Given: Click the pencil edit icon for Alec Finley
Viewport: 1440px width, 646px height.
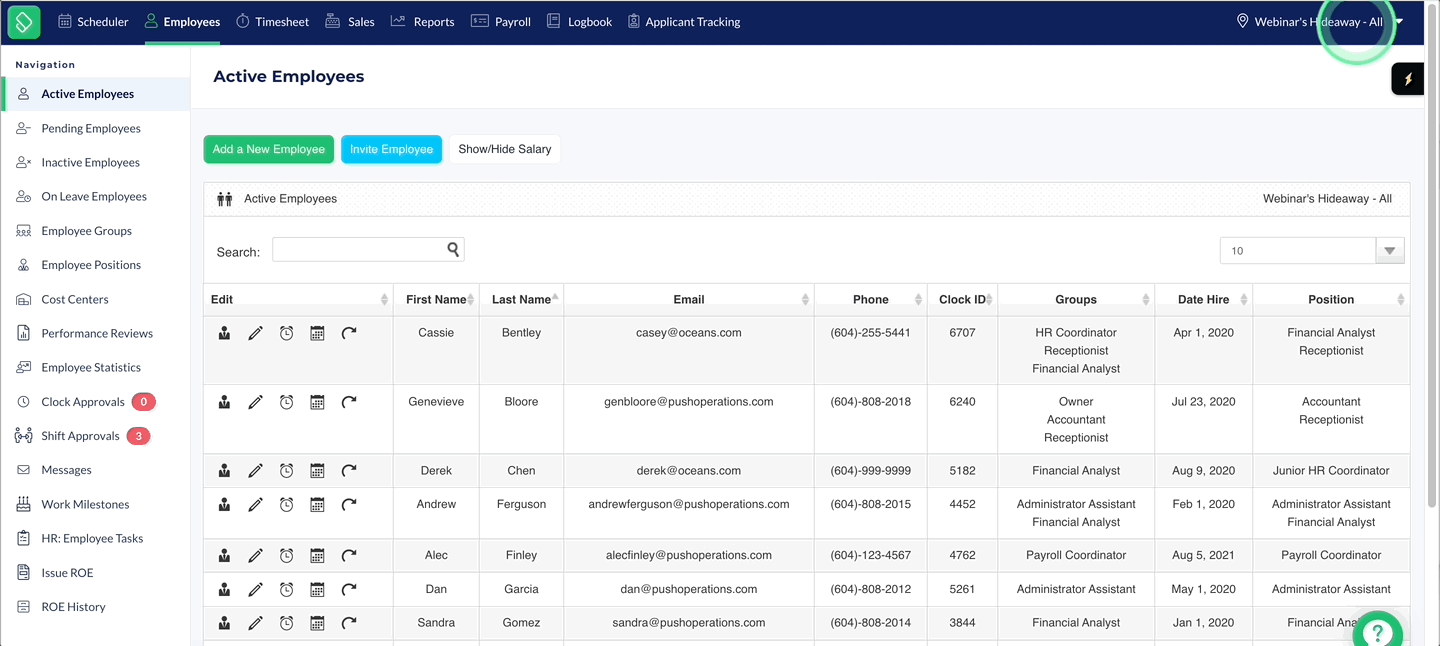Looking at the screenshot, I should pyautogui.click(x=255, y=556).
